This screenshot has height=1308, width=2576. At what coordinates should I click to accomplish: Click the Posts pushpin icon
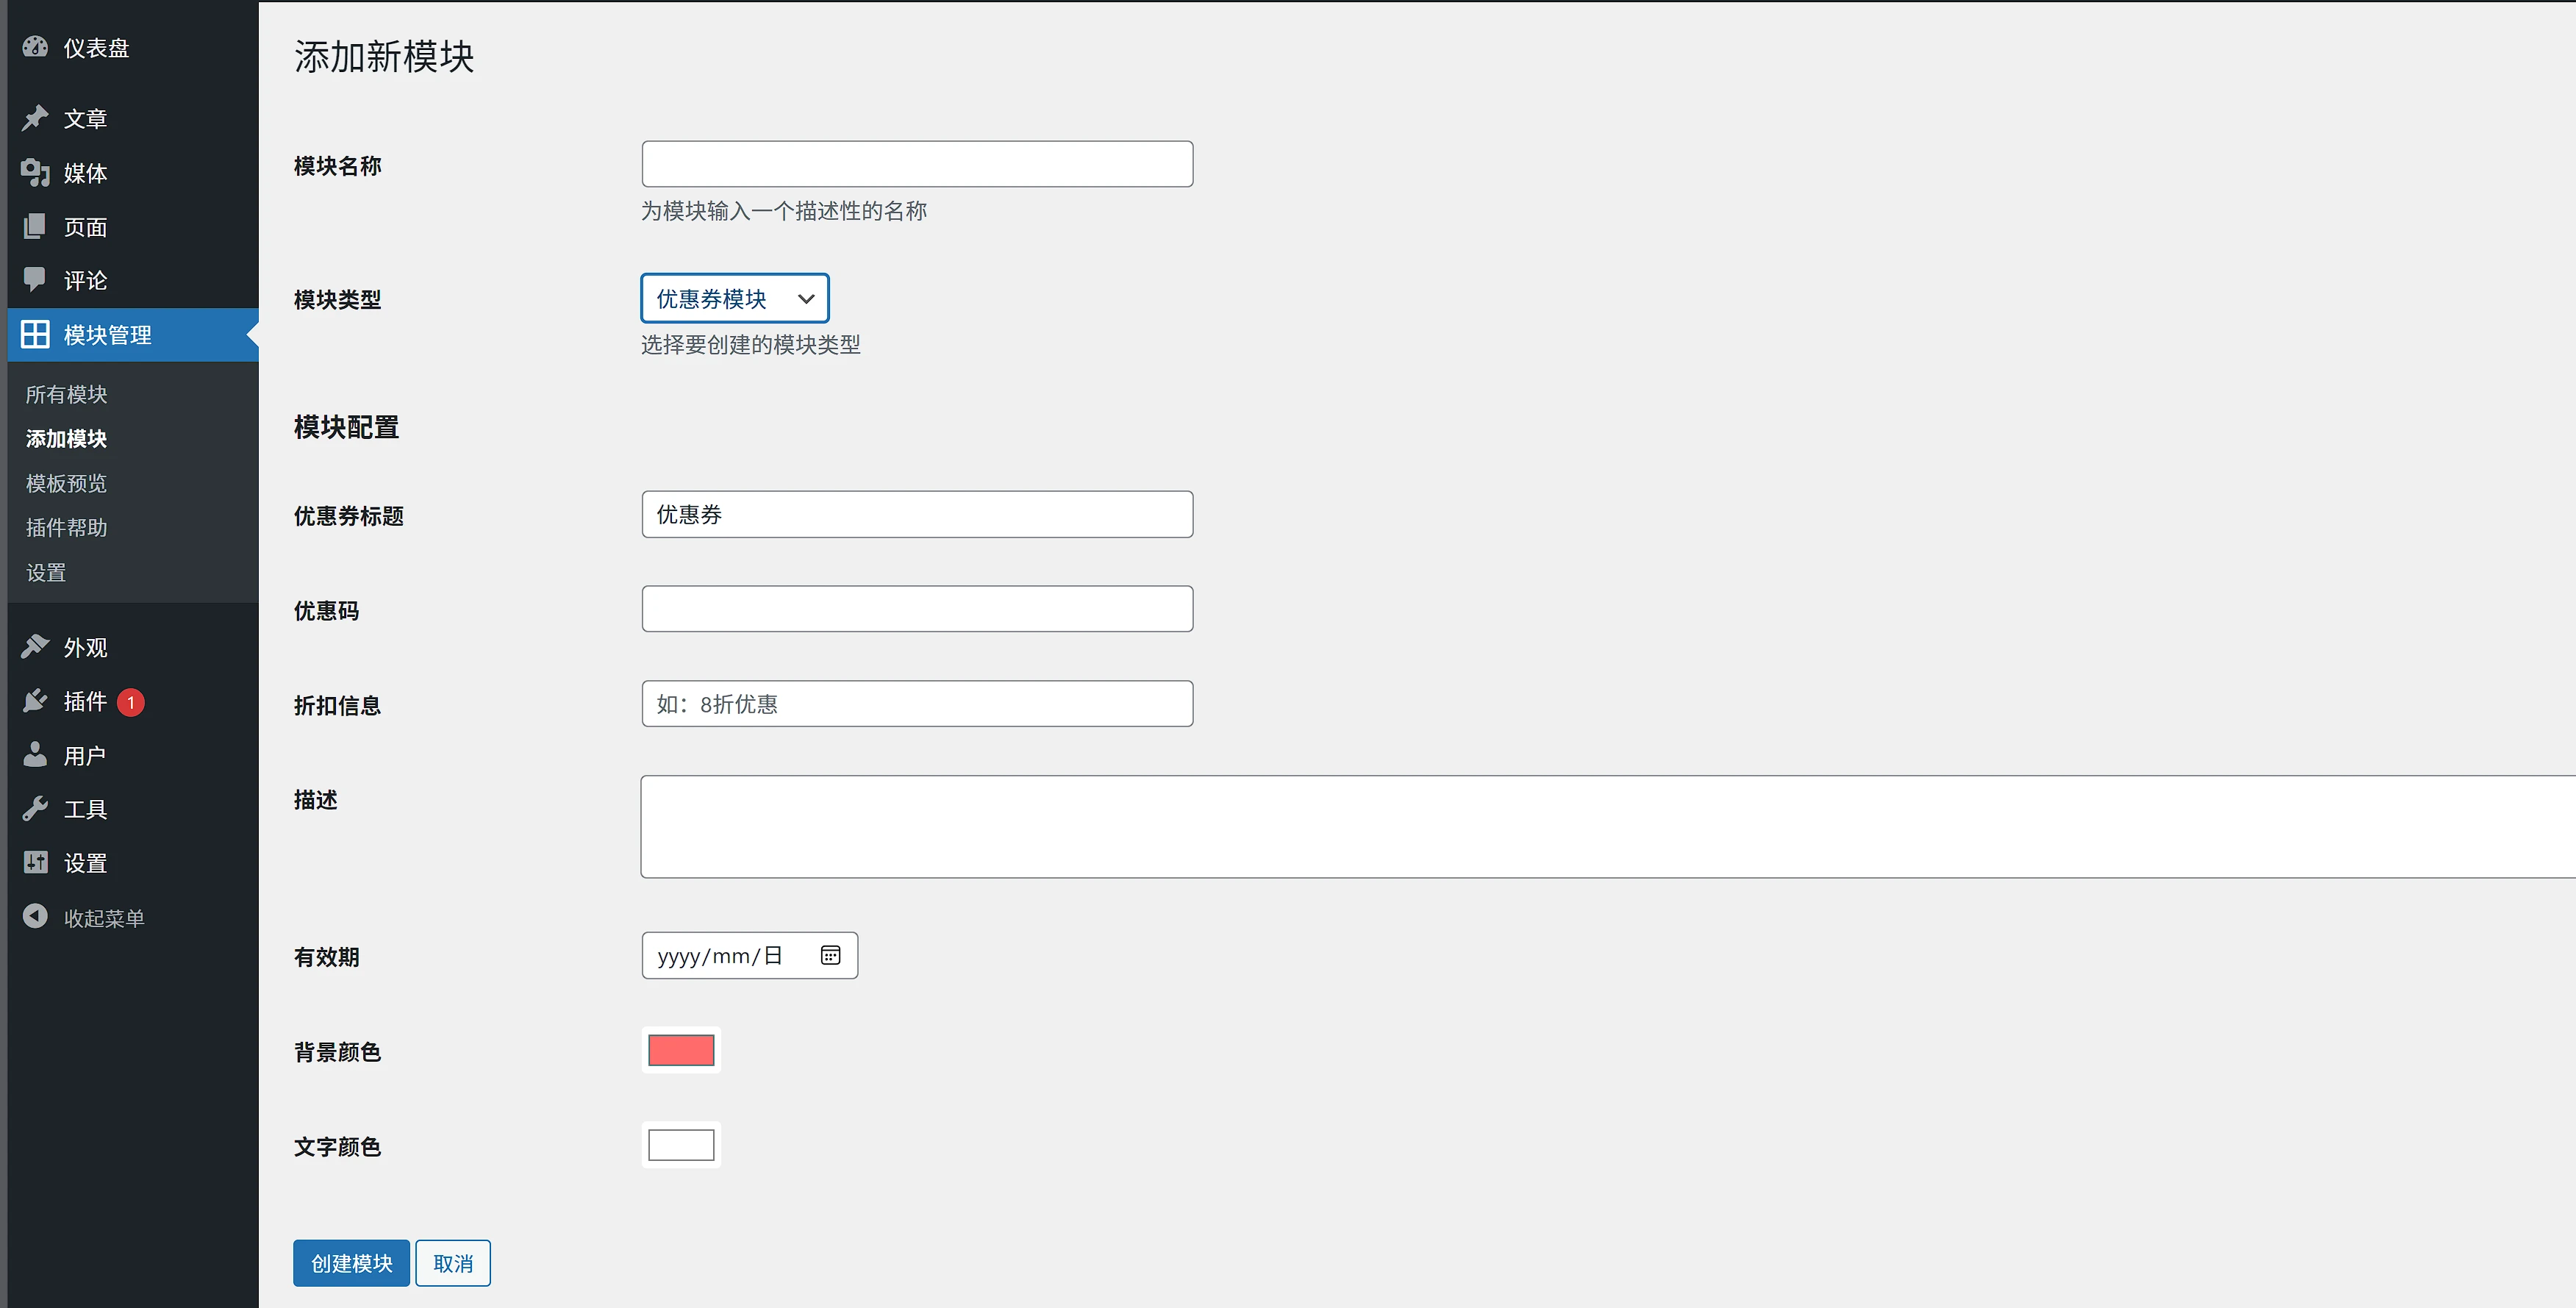point(35,118)
